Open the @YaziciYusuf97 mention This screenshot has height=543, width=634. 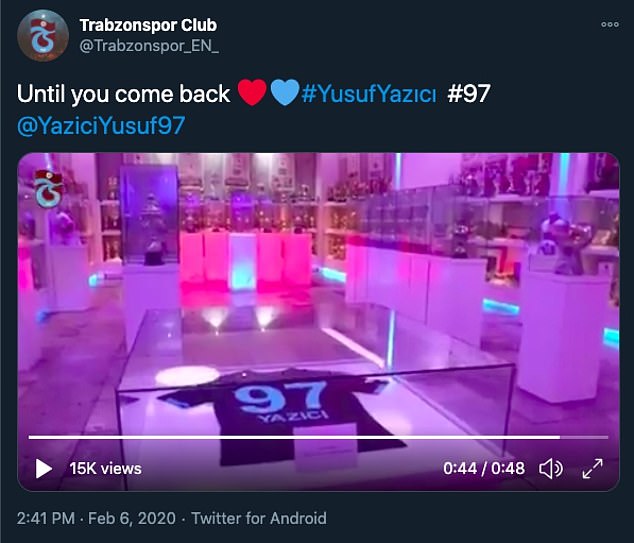pyautogui.click(x=101, y=125)
